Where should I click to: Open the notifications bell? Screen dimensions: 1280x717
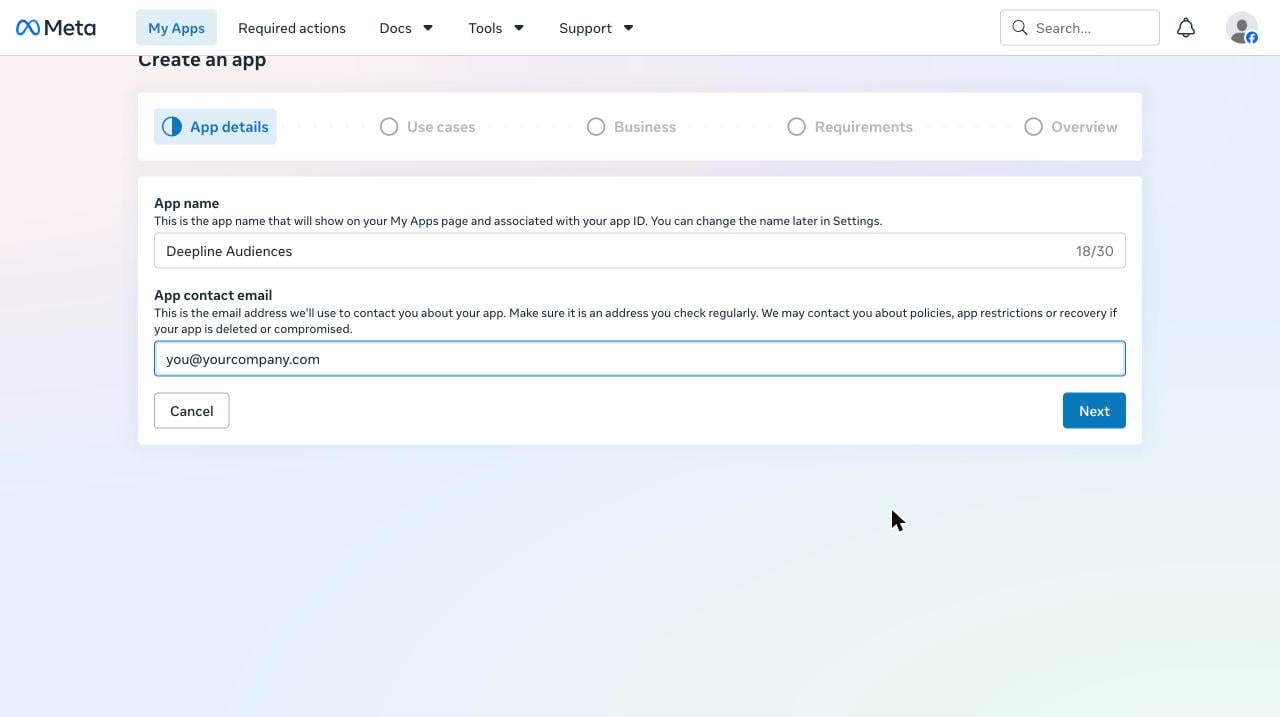(1186, 28)
